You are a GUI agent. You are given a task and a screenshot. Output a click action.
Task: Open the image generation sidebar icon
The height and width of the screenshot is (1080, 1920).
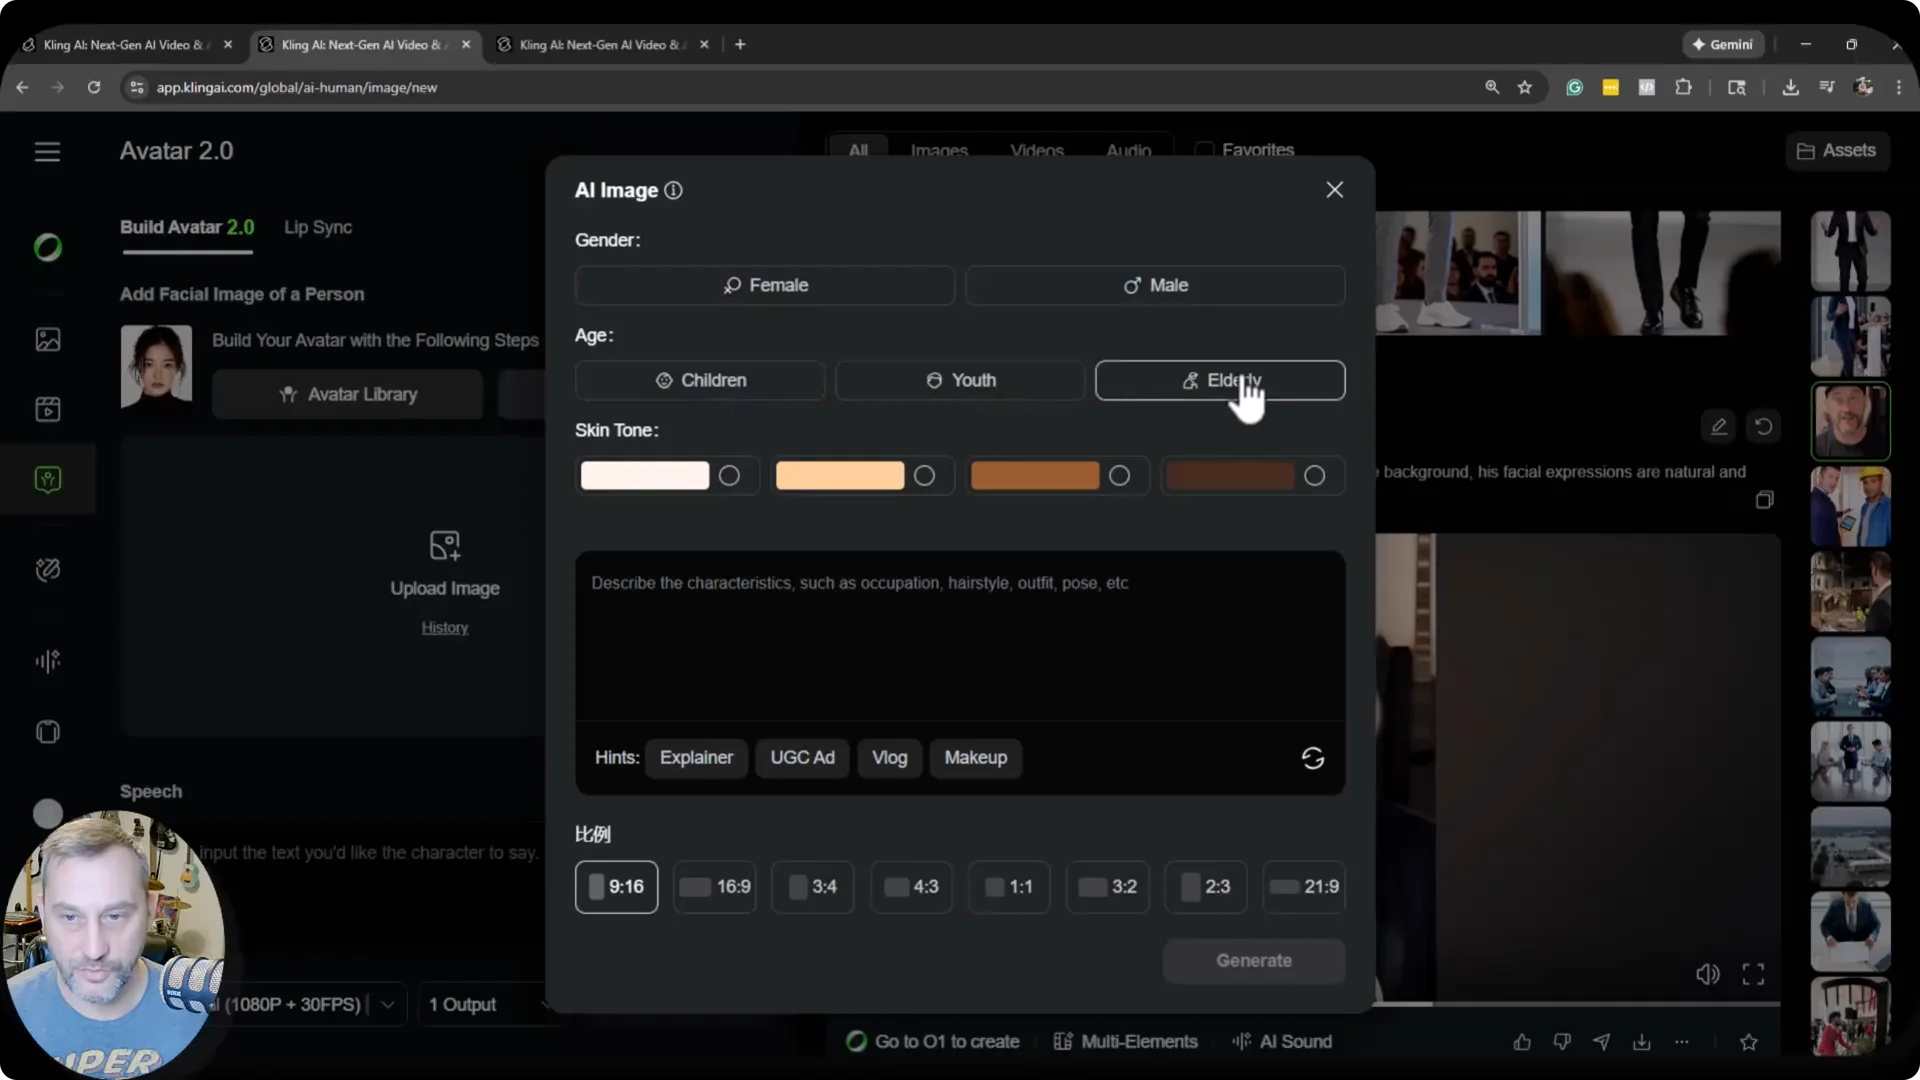click(x=47, y=340)
